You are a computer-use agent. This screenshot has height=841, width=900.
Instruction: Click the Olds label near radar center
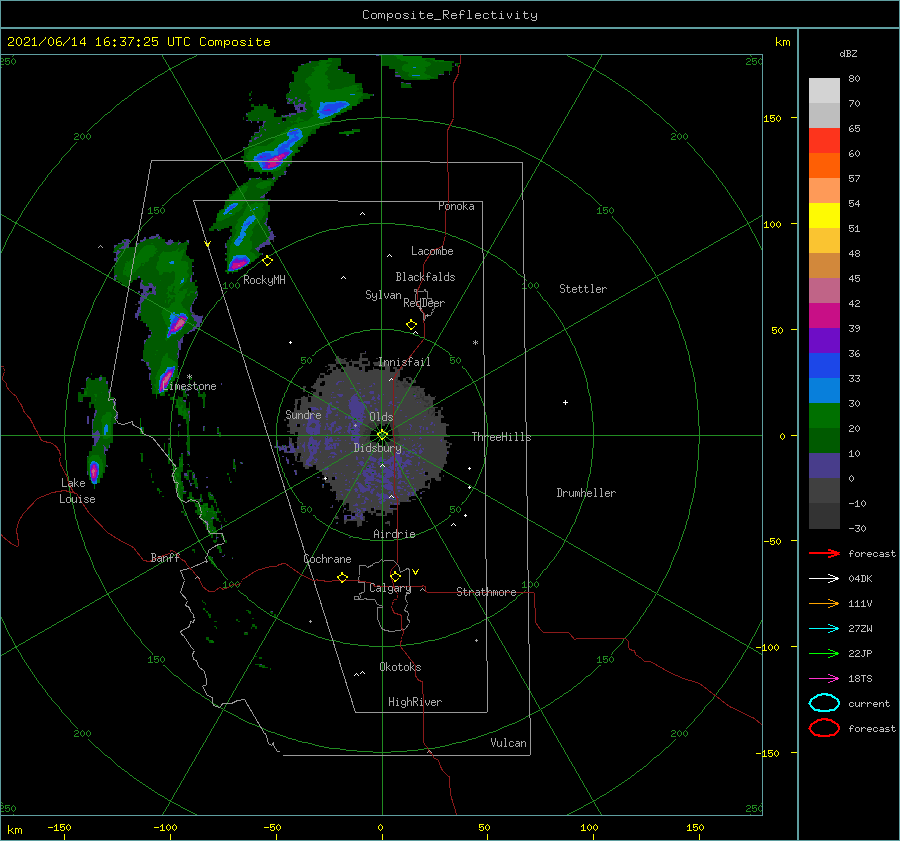[381, 417]
